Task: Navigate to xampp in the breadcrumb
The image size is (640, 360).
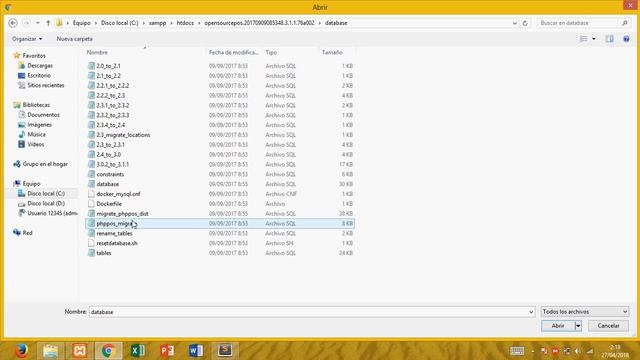Action: point(157,23)
